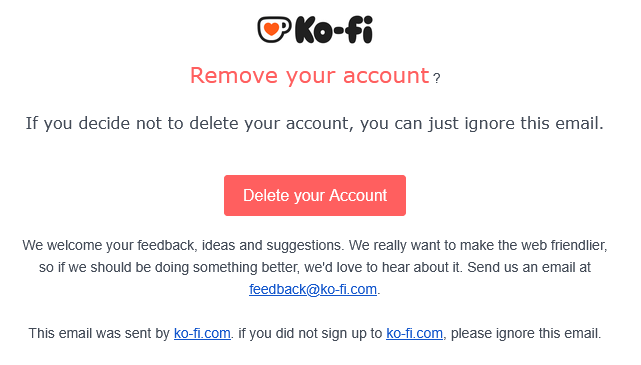Screen dimensions: 641x365
Task: Click the 'Remove your account' heading
Action: (x=309, y=76)
